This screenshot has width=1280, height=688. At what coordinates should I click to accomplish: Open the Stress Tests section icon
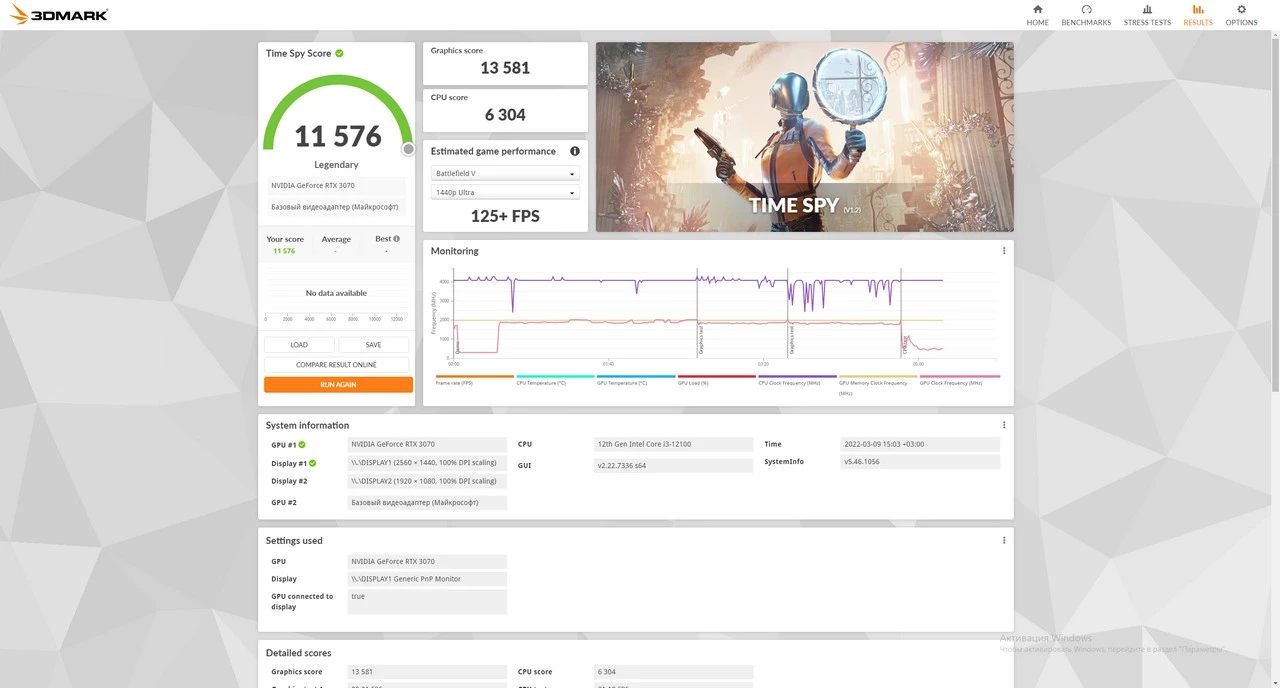(x=1147, y=10)
